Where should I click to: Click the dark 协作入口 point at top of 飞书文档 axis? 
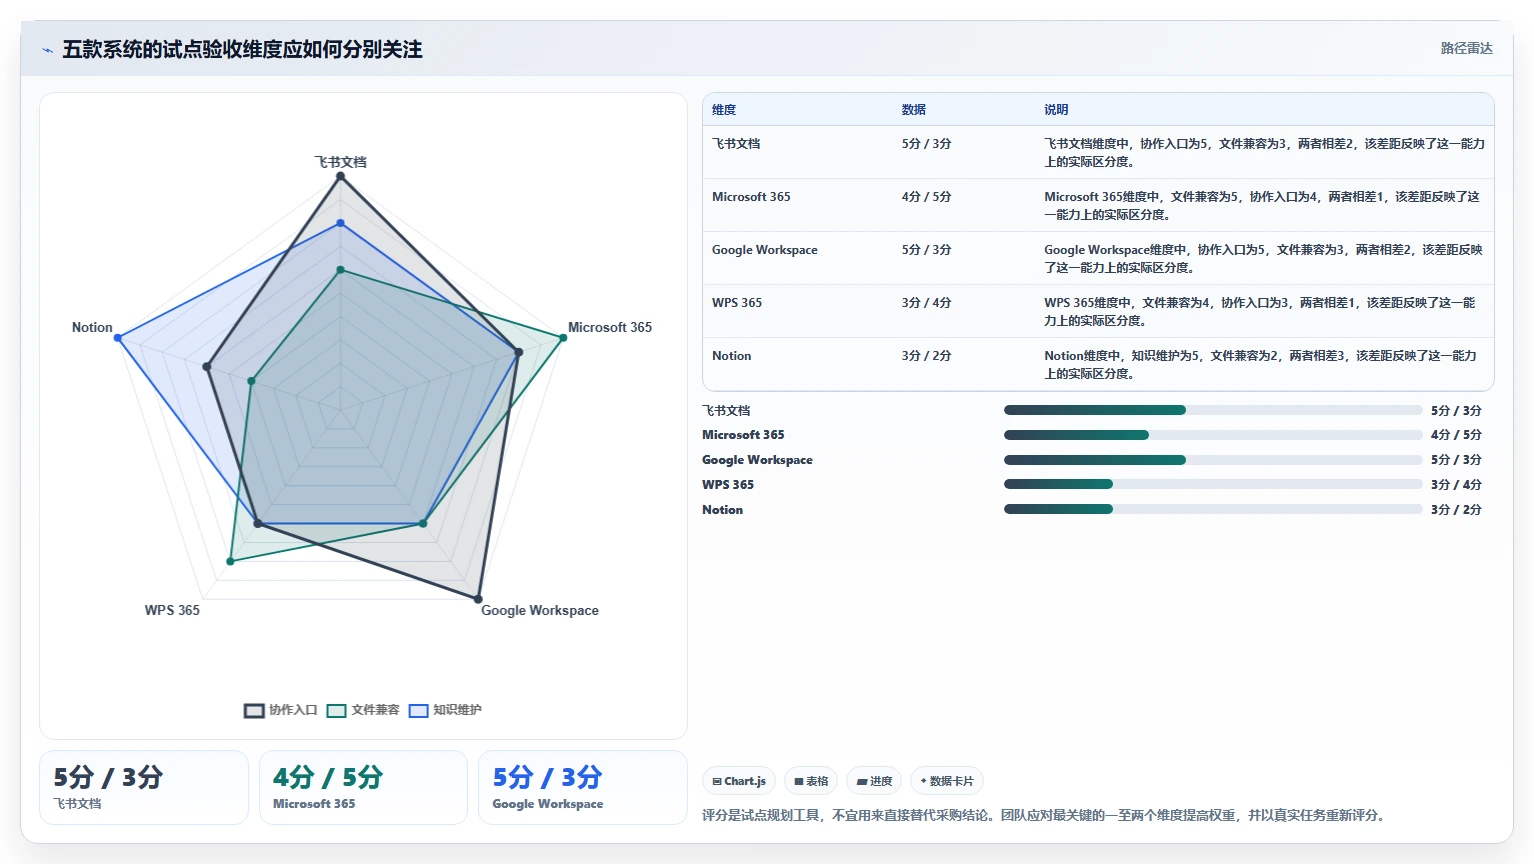(x=340, y=176)
